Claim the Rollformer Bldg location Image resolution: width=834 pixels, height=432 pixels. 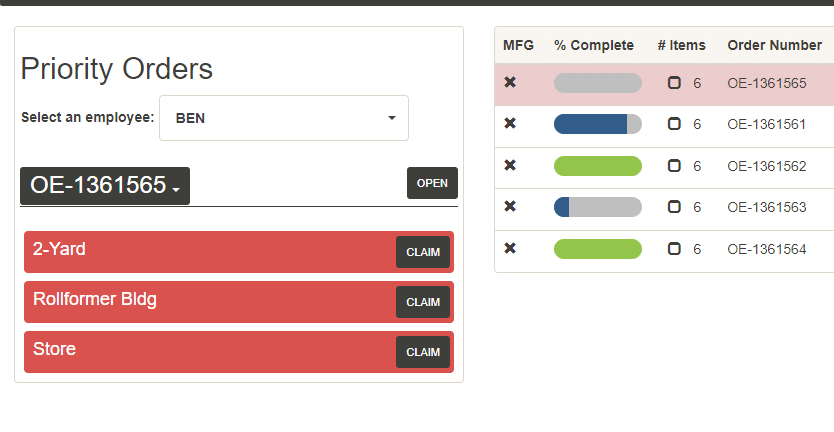click(x=423, y=302)
